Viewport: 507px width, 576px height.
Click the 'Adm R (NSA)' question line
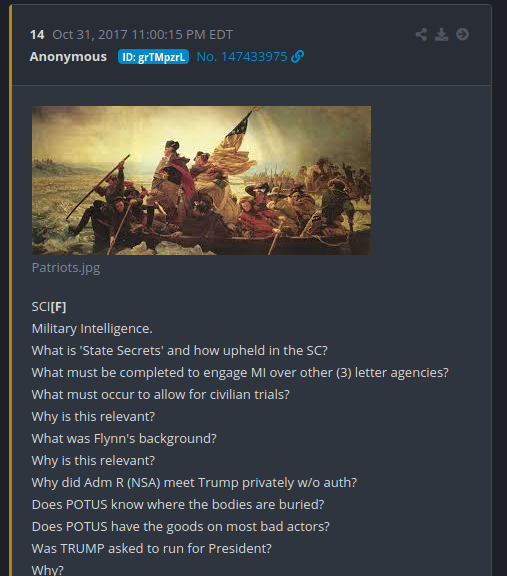pos(194,482)
